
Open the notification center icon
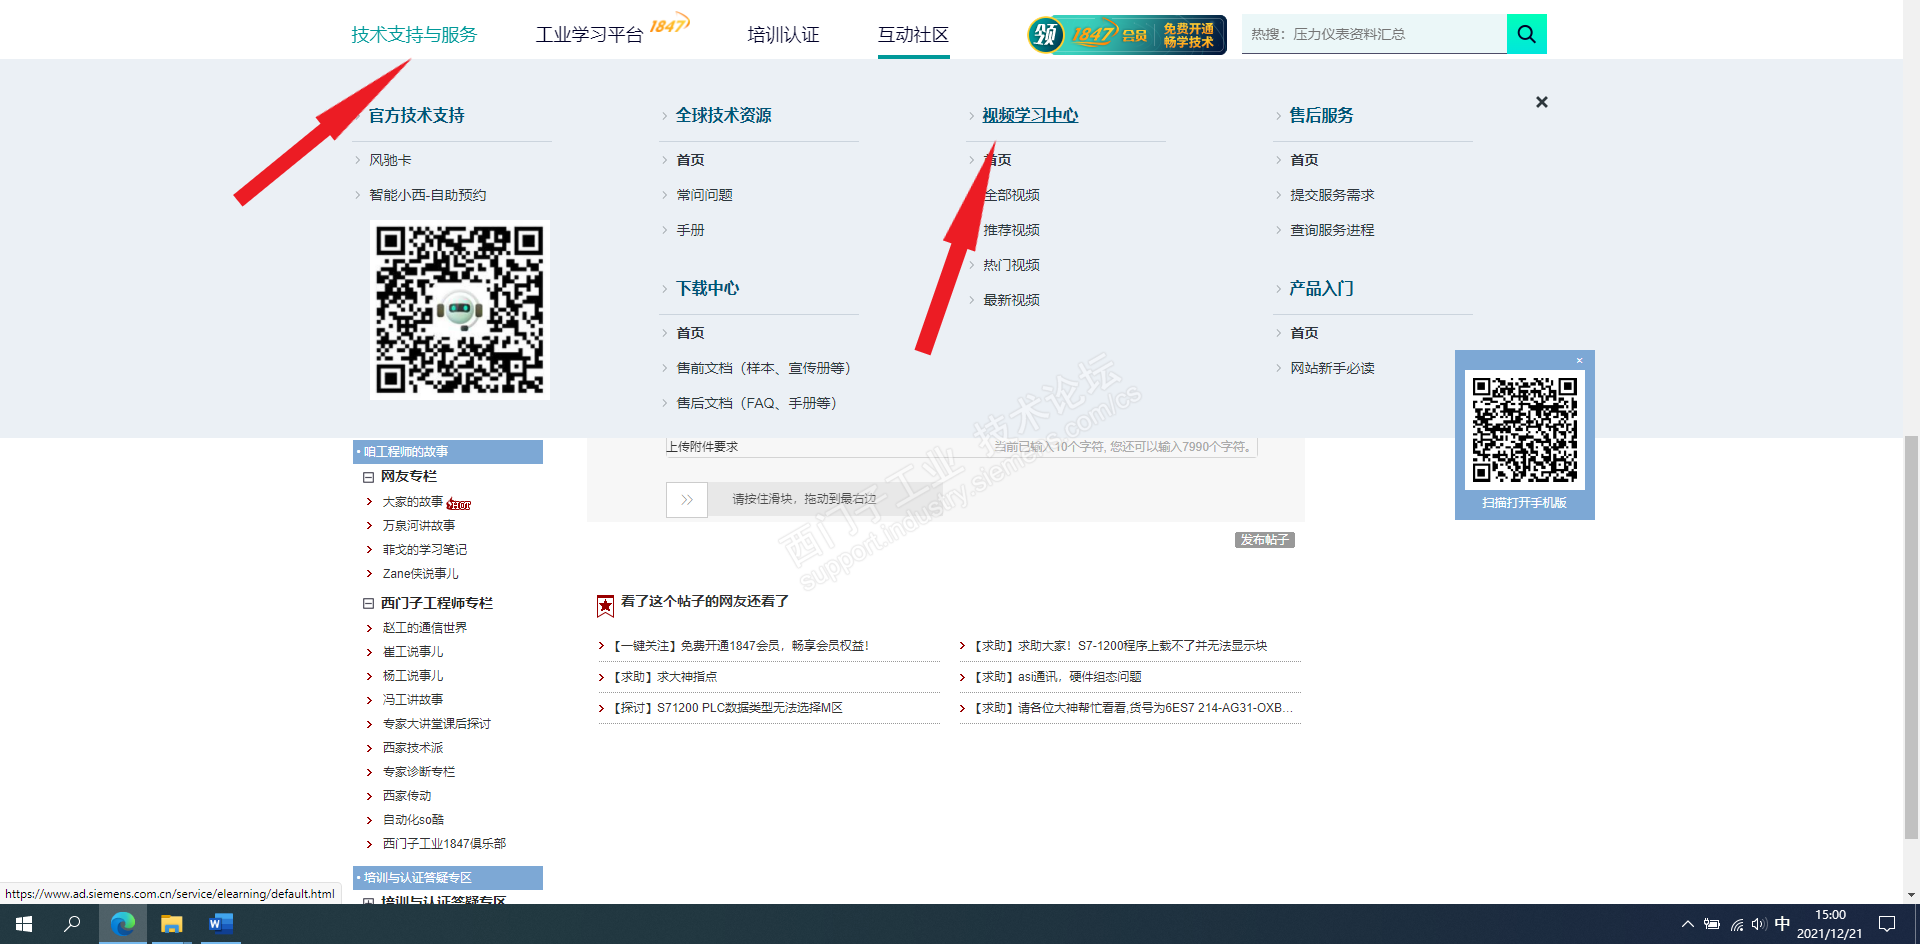1887,924
